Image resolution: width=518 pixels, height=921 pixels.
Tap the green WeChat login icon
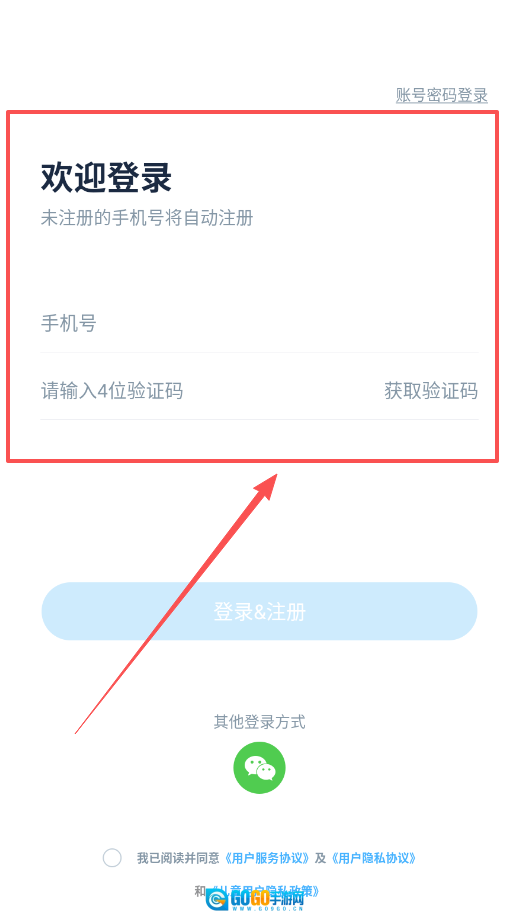pos(259,768)
